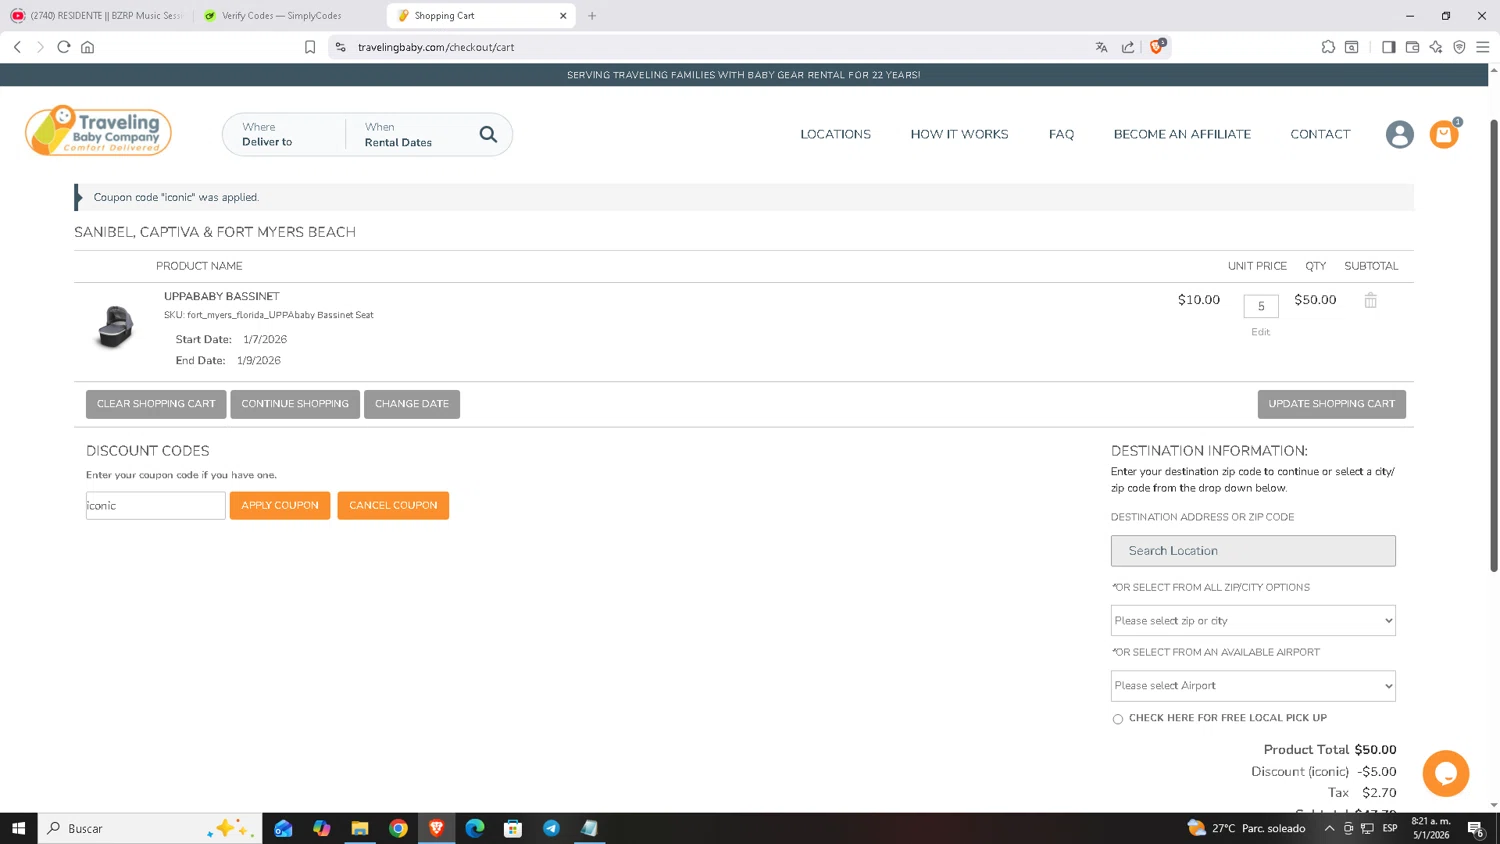Click the page vertical scrollbar

1494,345
